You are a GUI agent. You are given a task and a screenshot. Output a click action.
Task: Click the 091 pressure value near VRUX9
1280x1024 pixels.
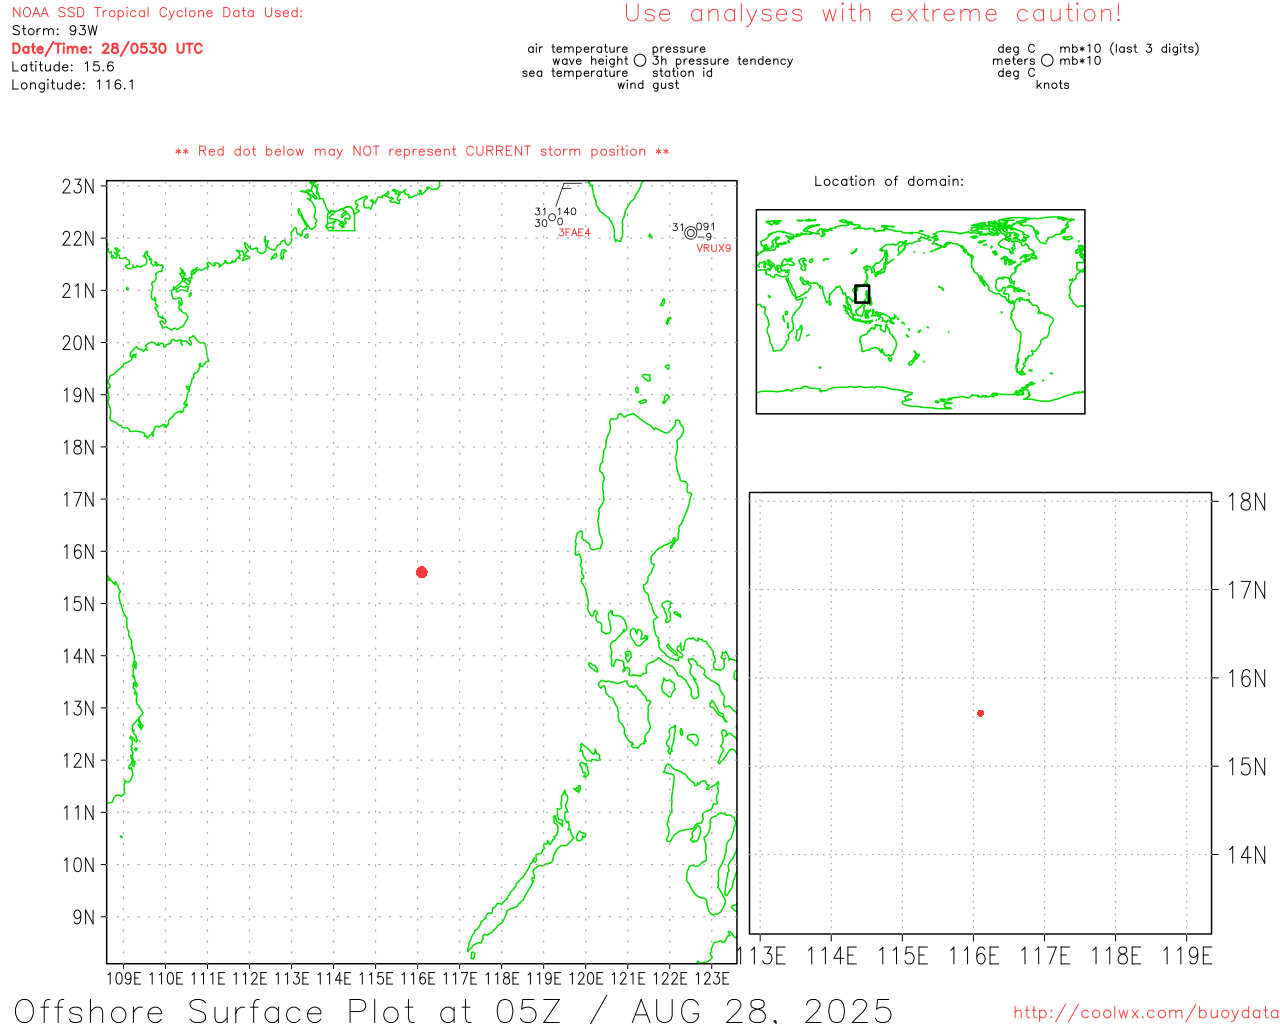coord(706,227)
